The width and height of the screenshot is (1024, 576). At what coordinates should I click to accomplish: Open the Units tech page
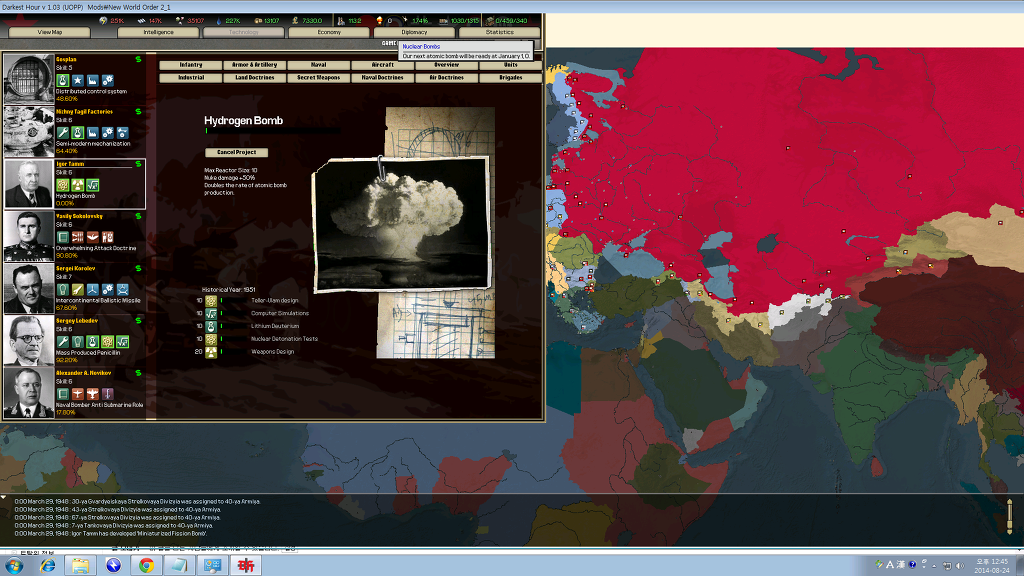511,65
